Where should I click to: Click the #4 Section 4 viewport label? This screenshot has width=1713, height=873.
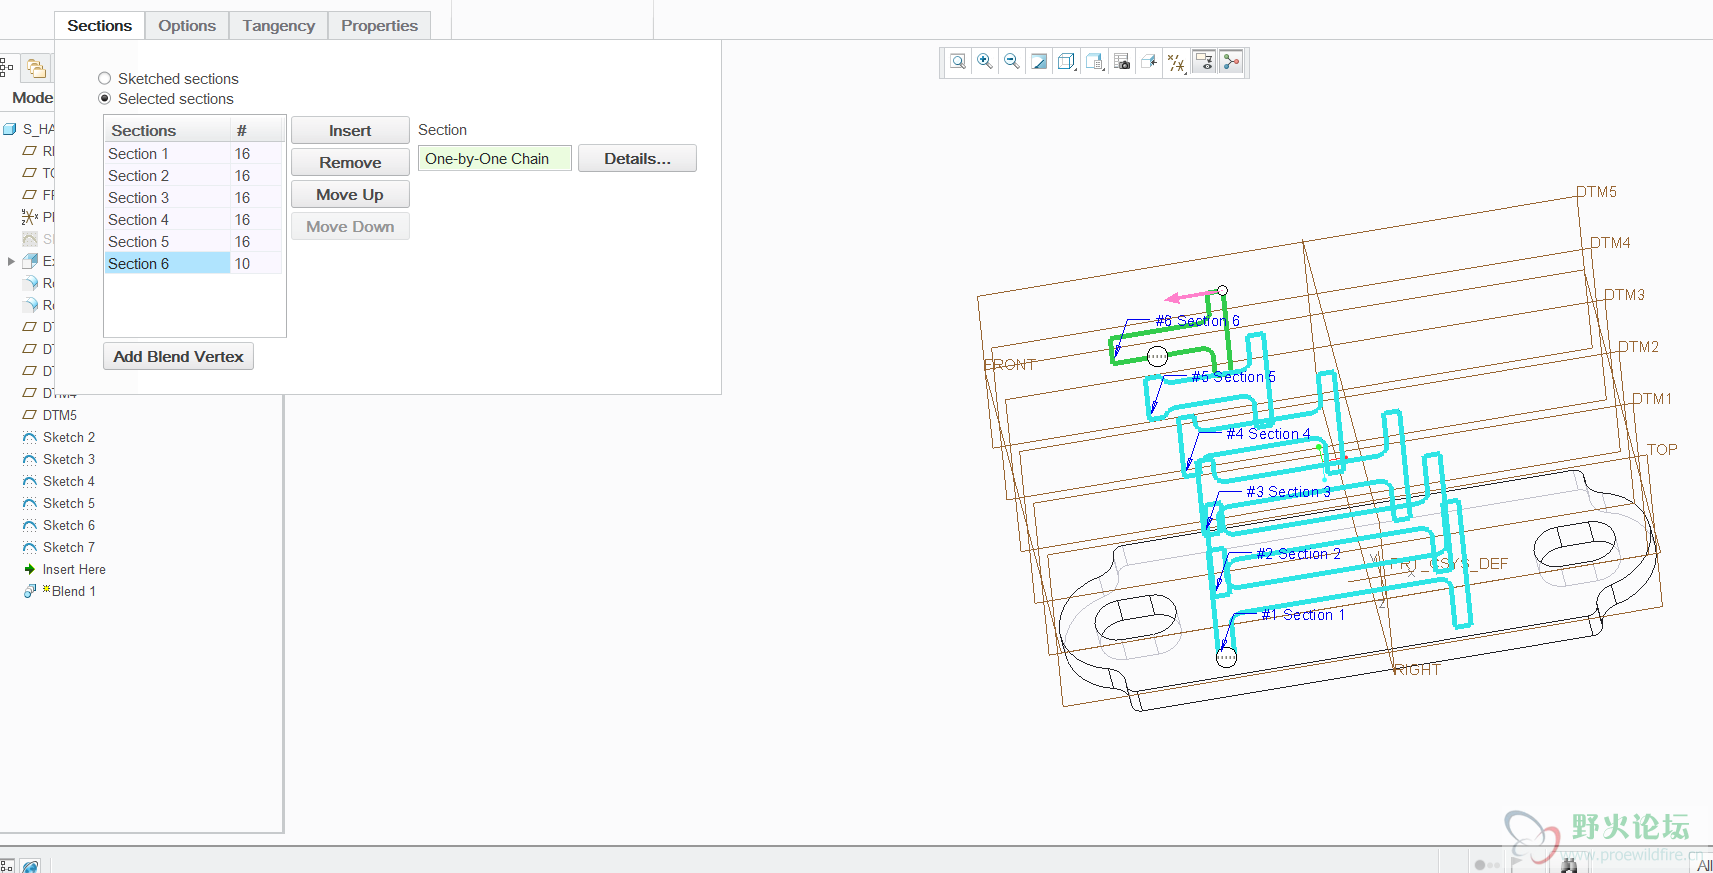pos(1268,433)
